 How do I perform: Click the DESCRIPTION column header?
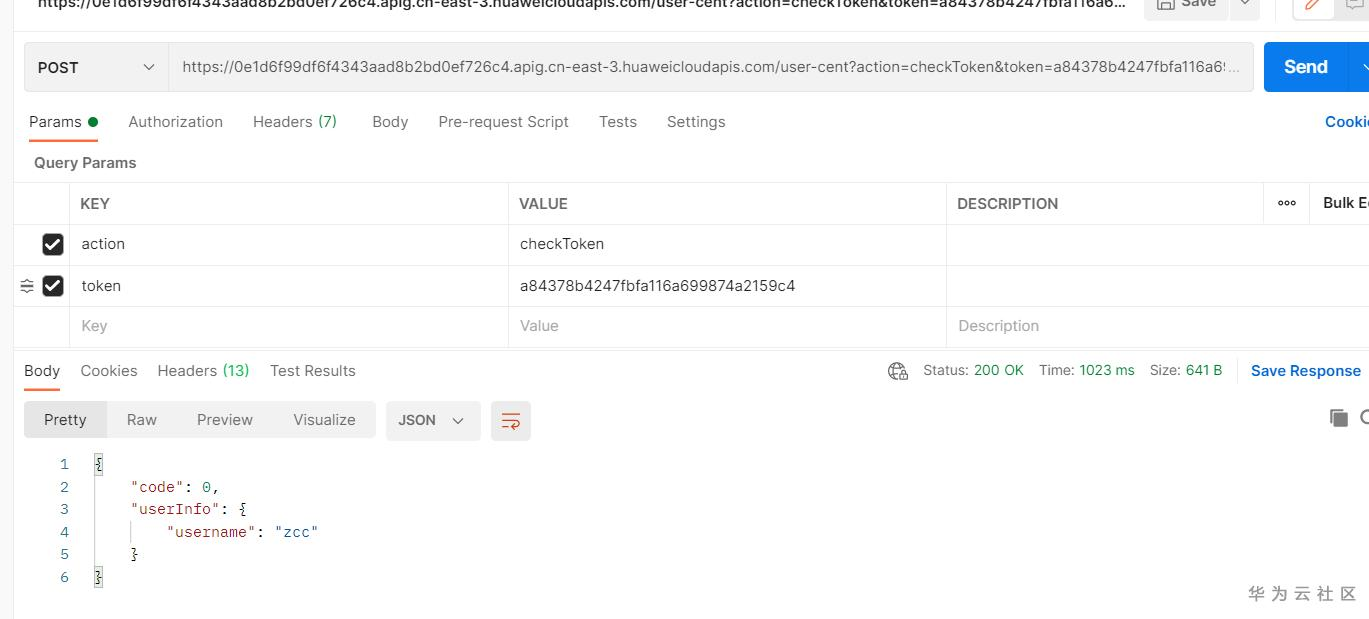(1007, 203)
